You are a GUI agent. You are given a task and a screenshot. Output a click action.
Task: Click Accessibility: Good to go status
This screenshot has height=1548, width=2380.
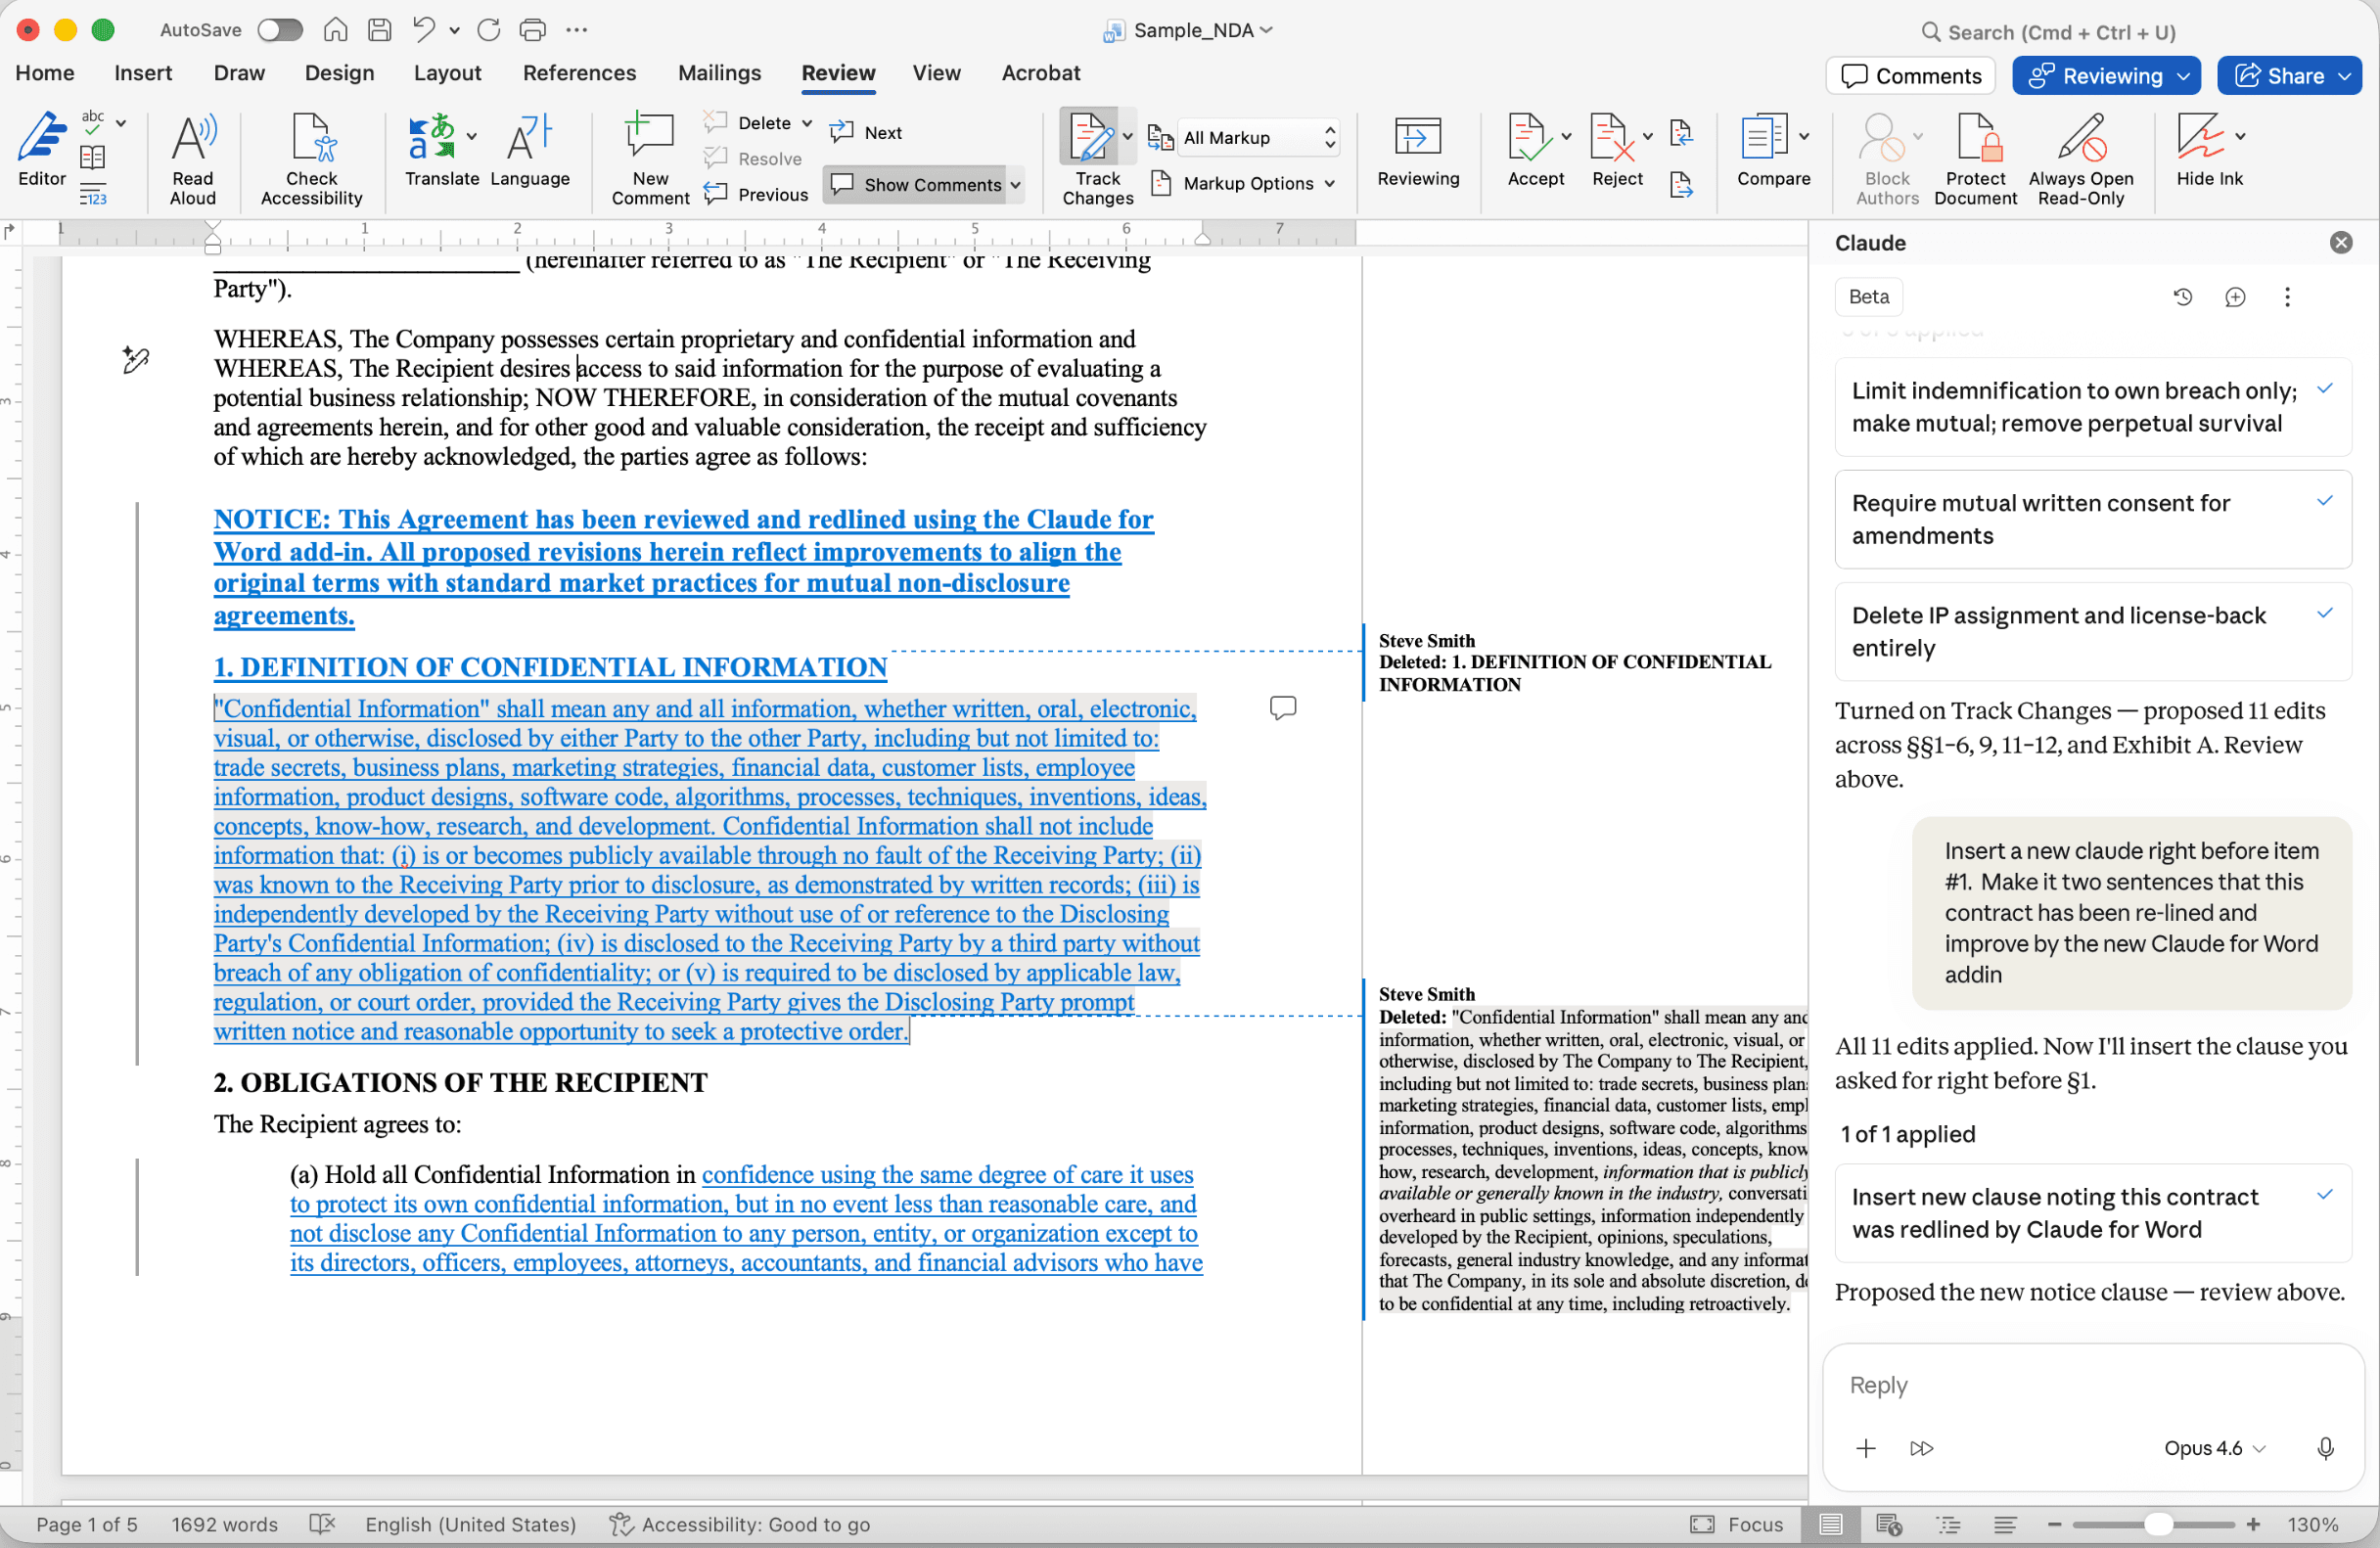740,1524
